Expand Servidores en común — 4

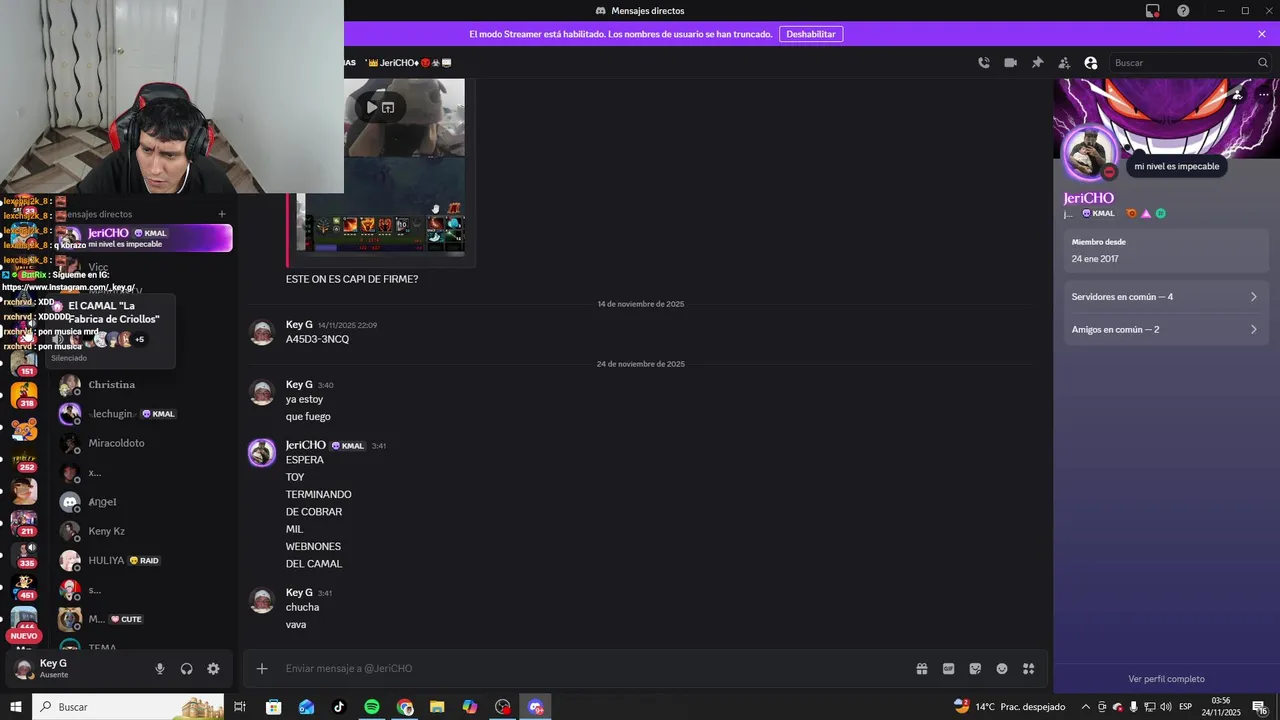[x=1167, y=297]
